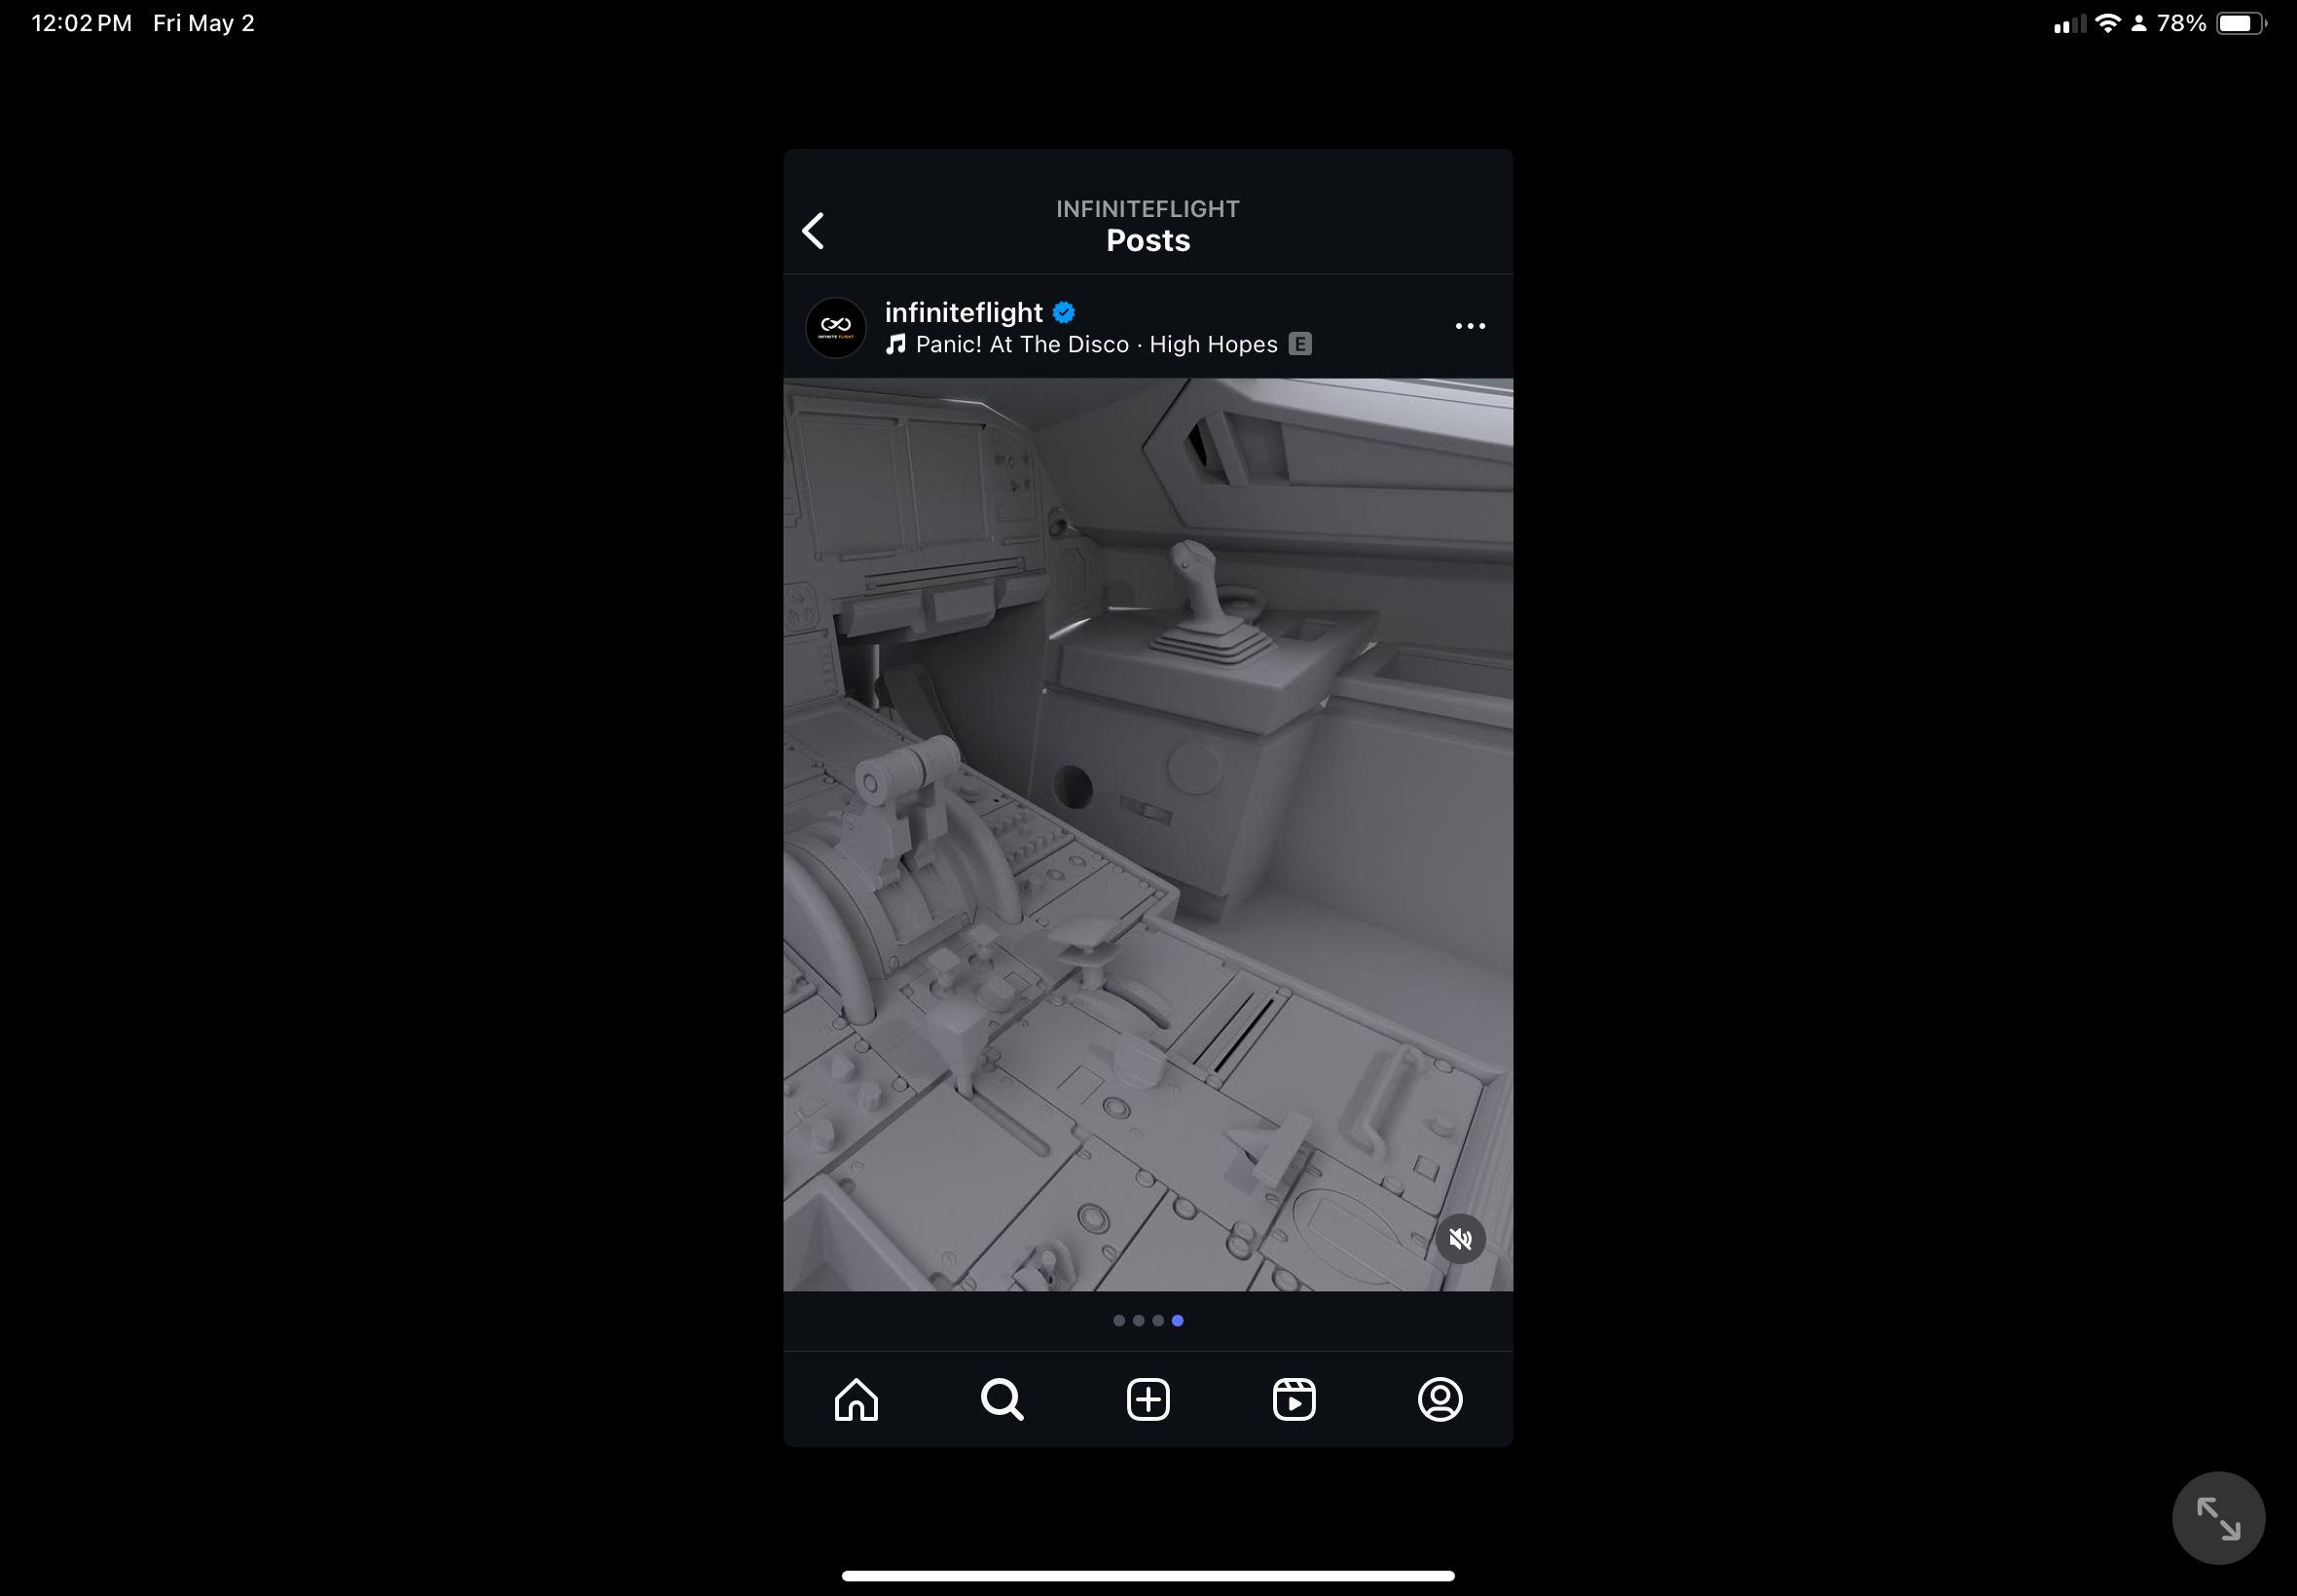Go to the Home tab
The width and height of the screenshot is (2297, 1596).
coord(856,1399)
